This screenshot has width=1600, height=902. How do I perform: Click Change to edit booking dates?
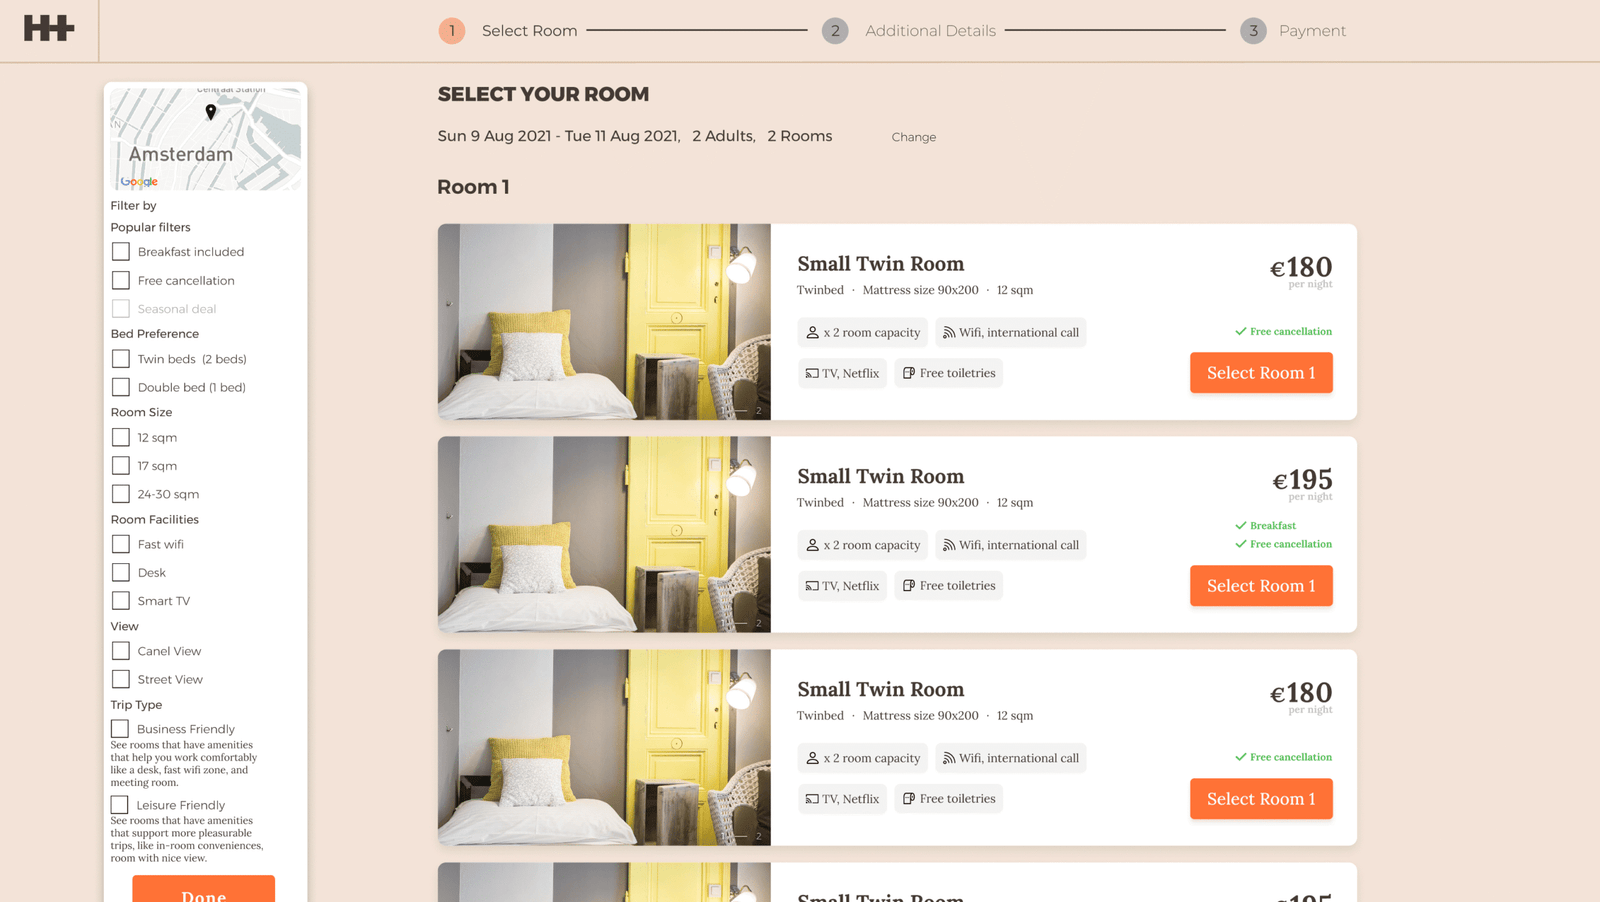tap(913, 136)
